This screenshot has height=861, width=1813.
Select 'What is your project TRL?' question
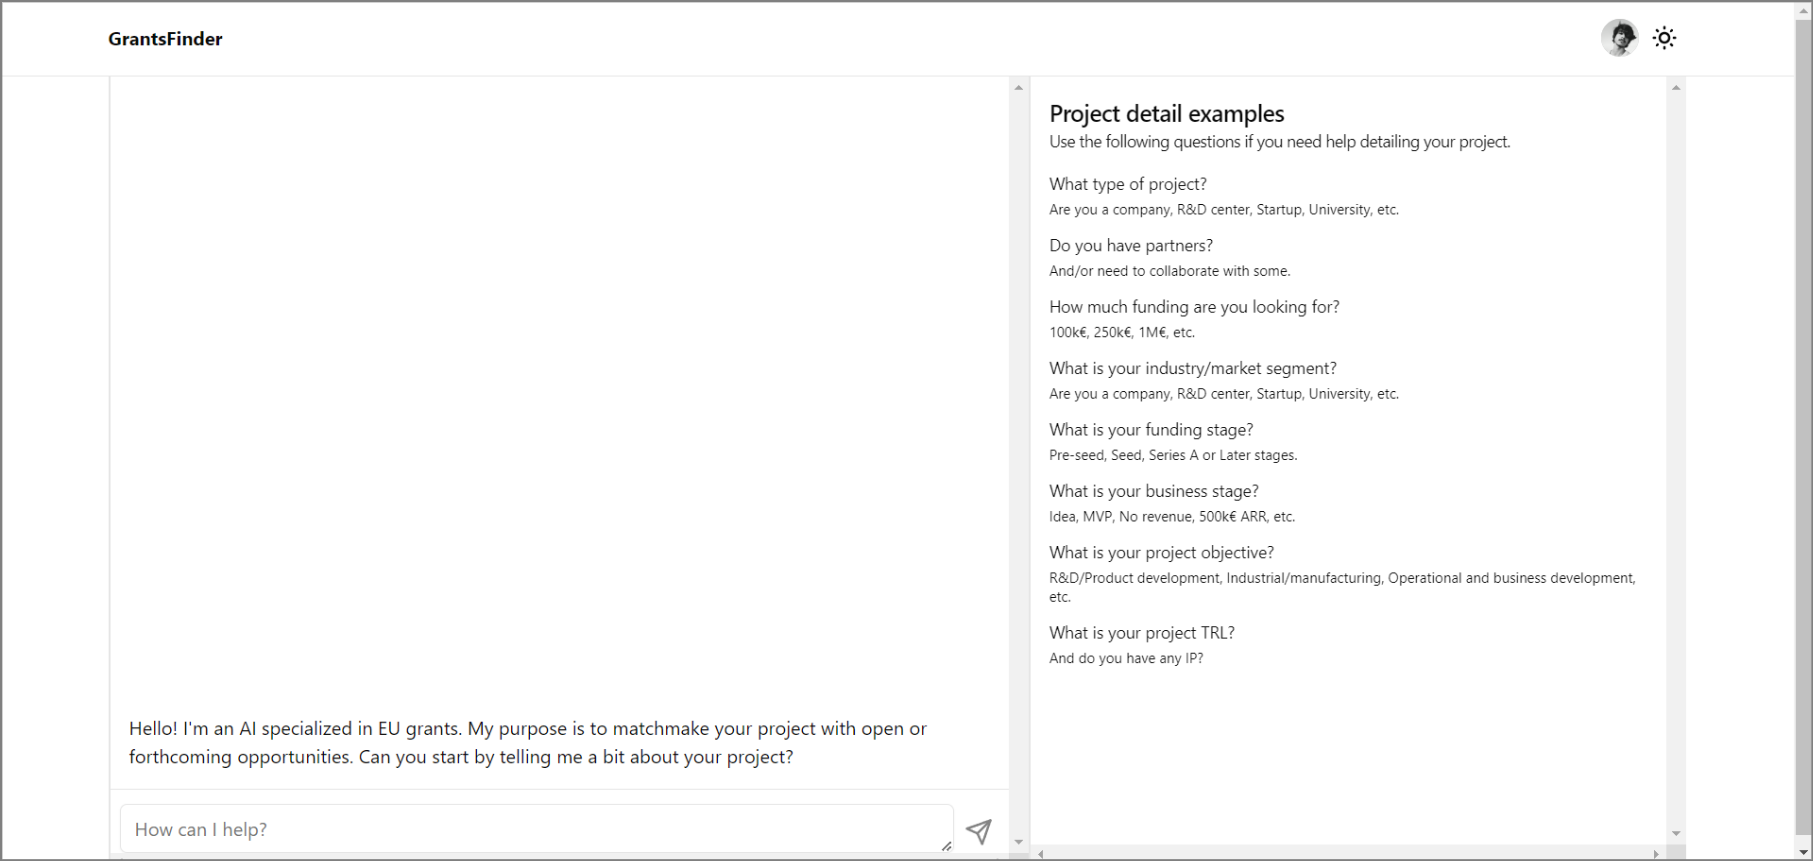[1142, 633]
